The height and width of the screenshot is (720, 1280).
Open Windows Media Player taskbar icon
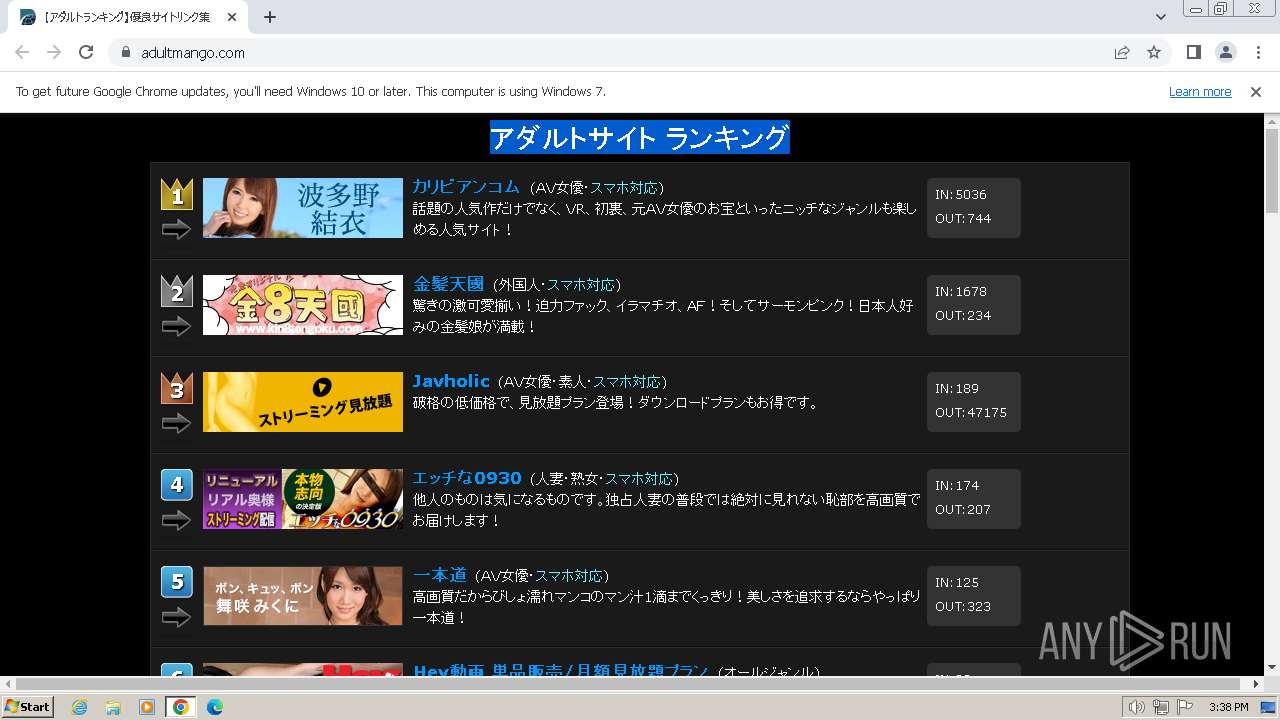pyautogui.click(x=147, y=707)
